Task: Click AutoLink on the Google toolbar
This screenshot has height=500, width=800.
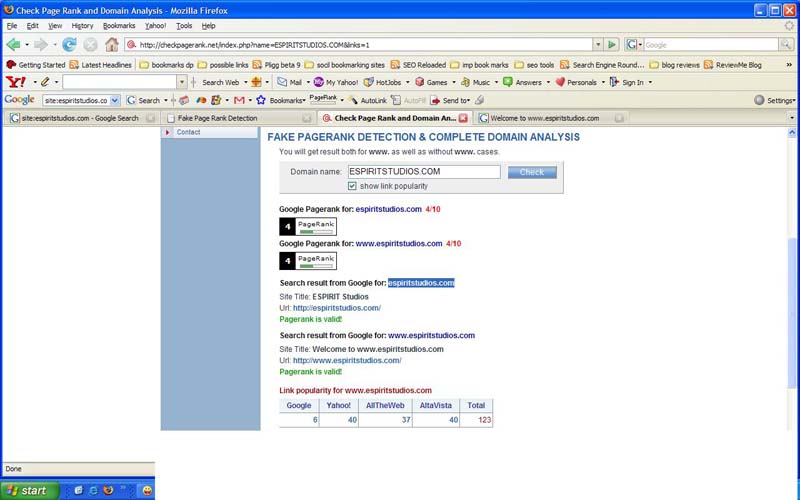Action: (368, 101)
